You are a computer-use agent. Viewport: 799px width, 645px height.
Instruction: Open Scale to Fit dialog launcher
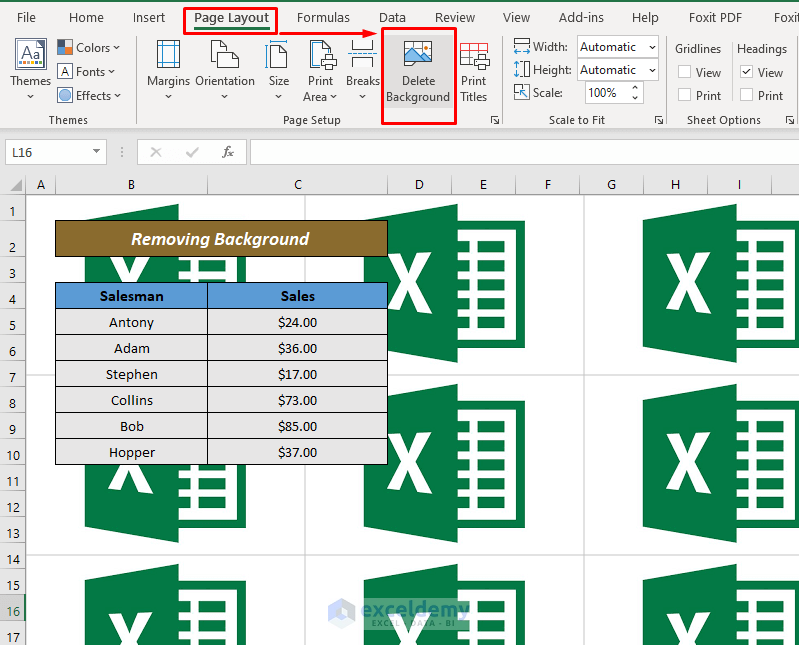659,120
